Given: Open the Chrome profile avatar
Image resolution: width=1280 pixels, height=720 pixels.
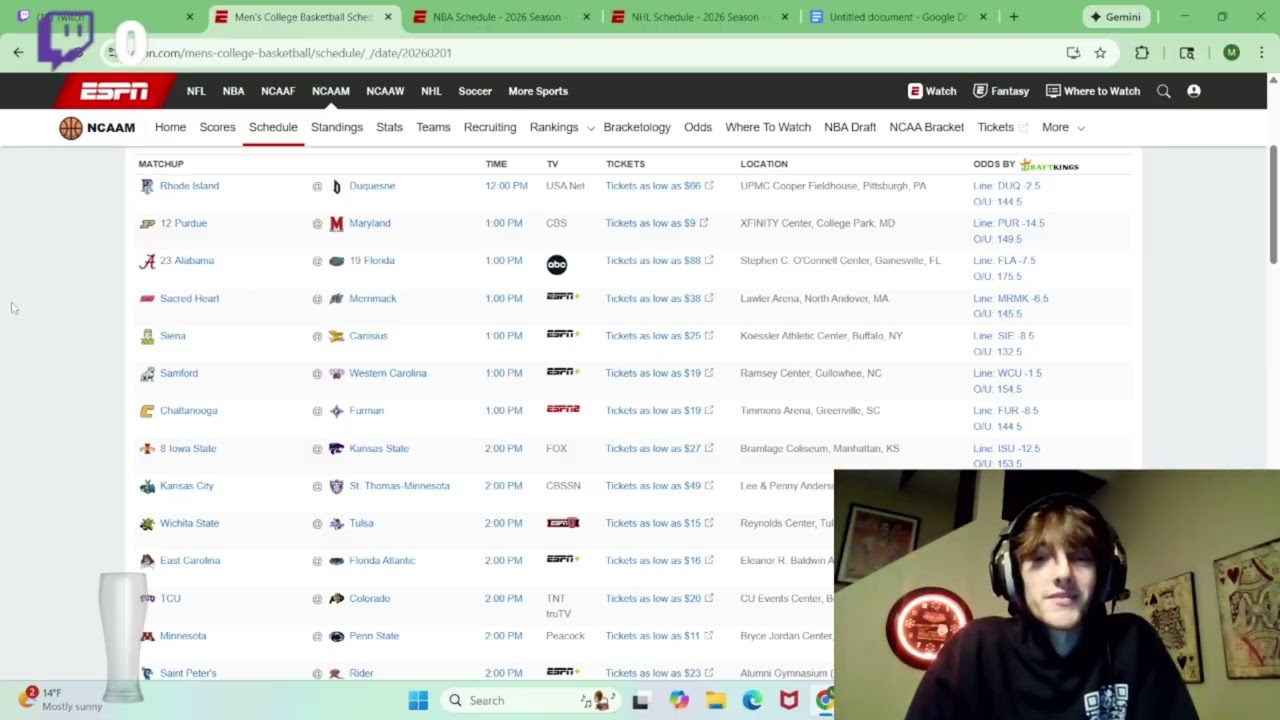Looking at the screenshot, I should click(x=1231, y=53).
